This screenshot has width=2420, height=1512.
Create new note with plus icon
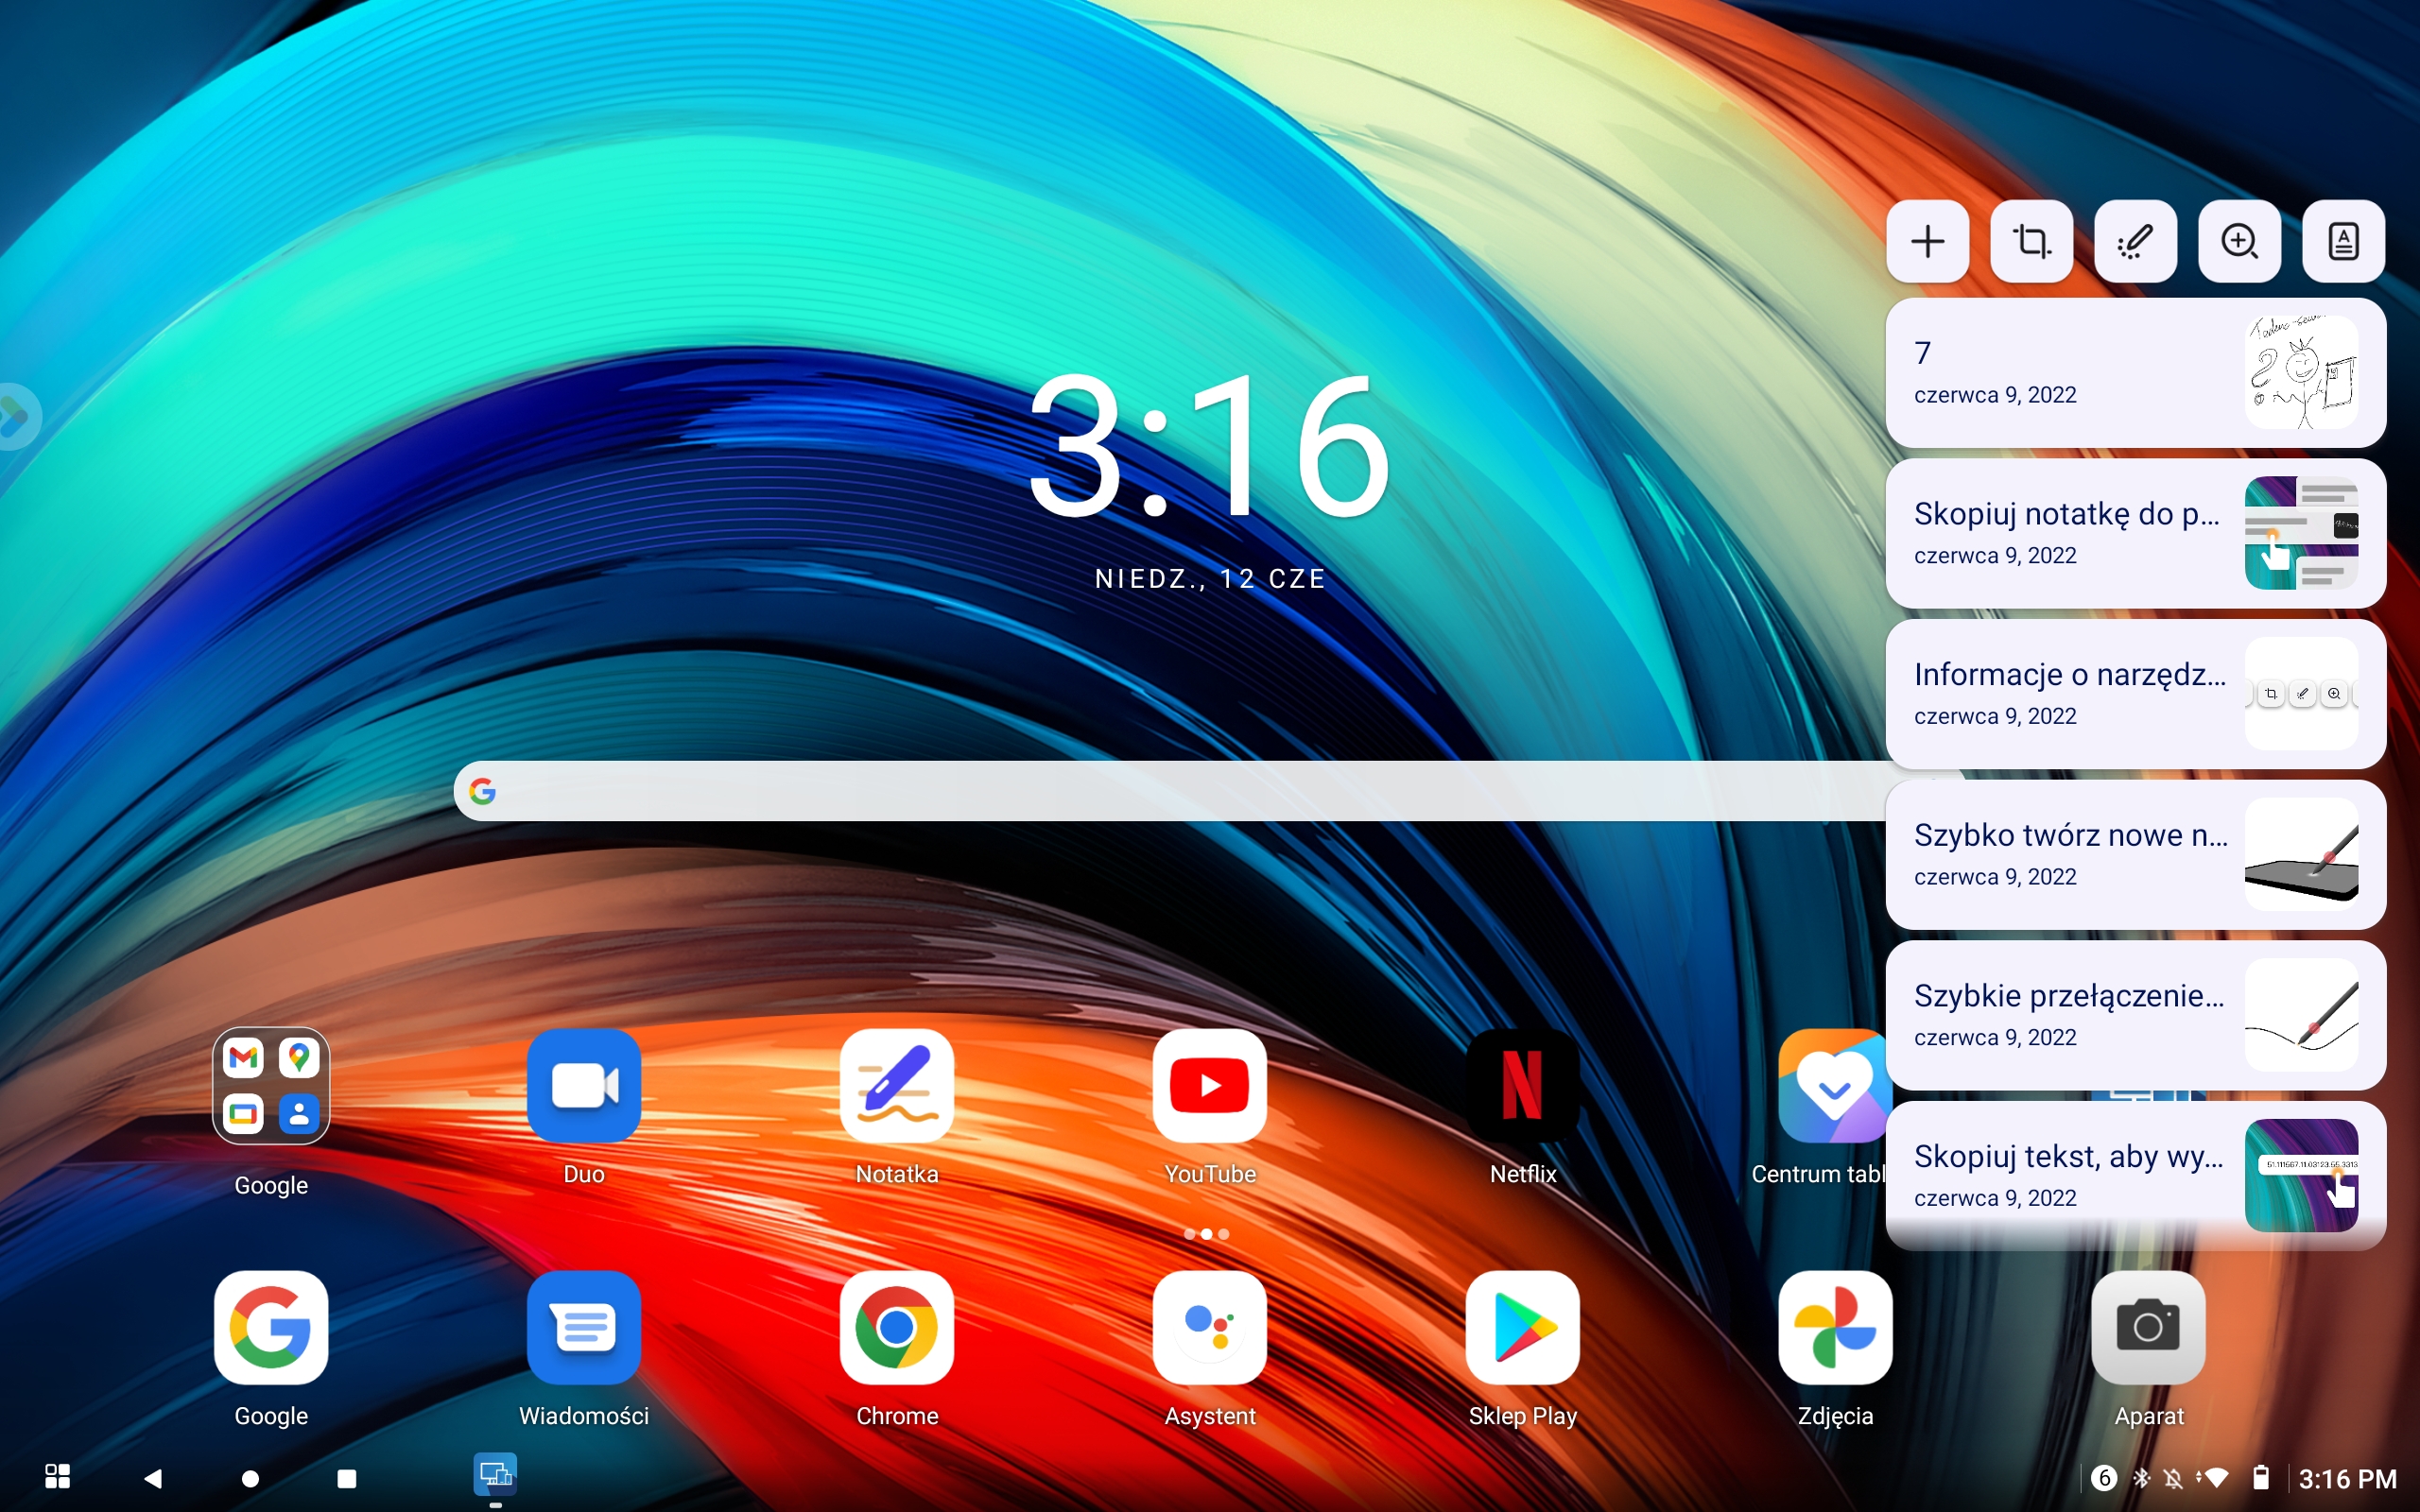(1927, 241)
